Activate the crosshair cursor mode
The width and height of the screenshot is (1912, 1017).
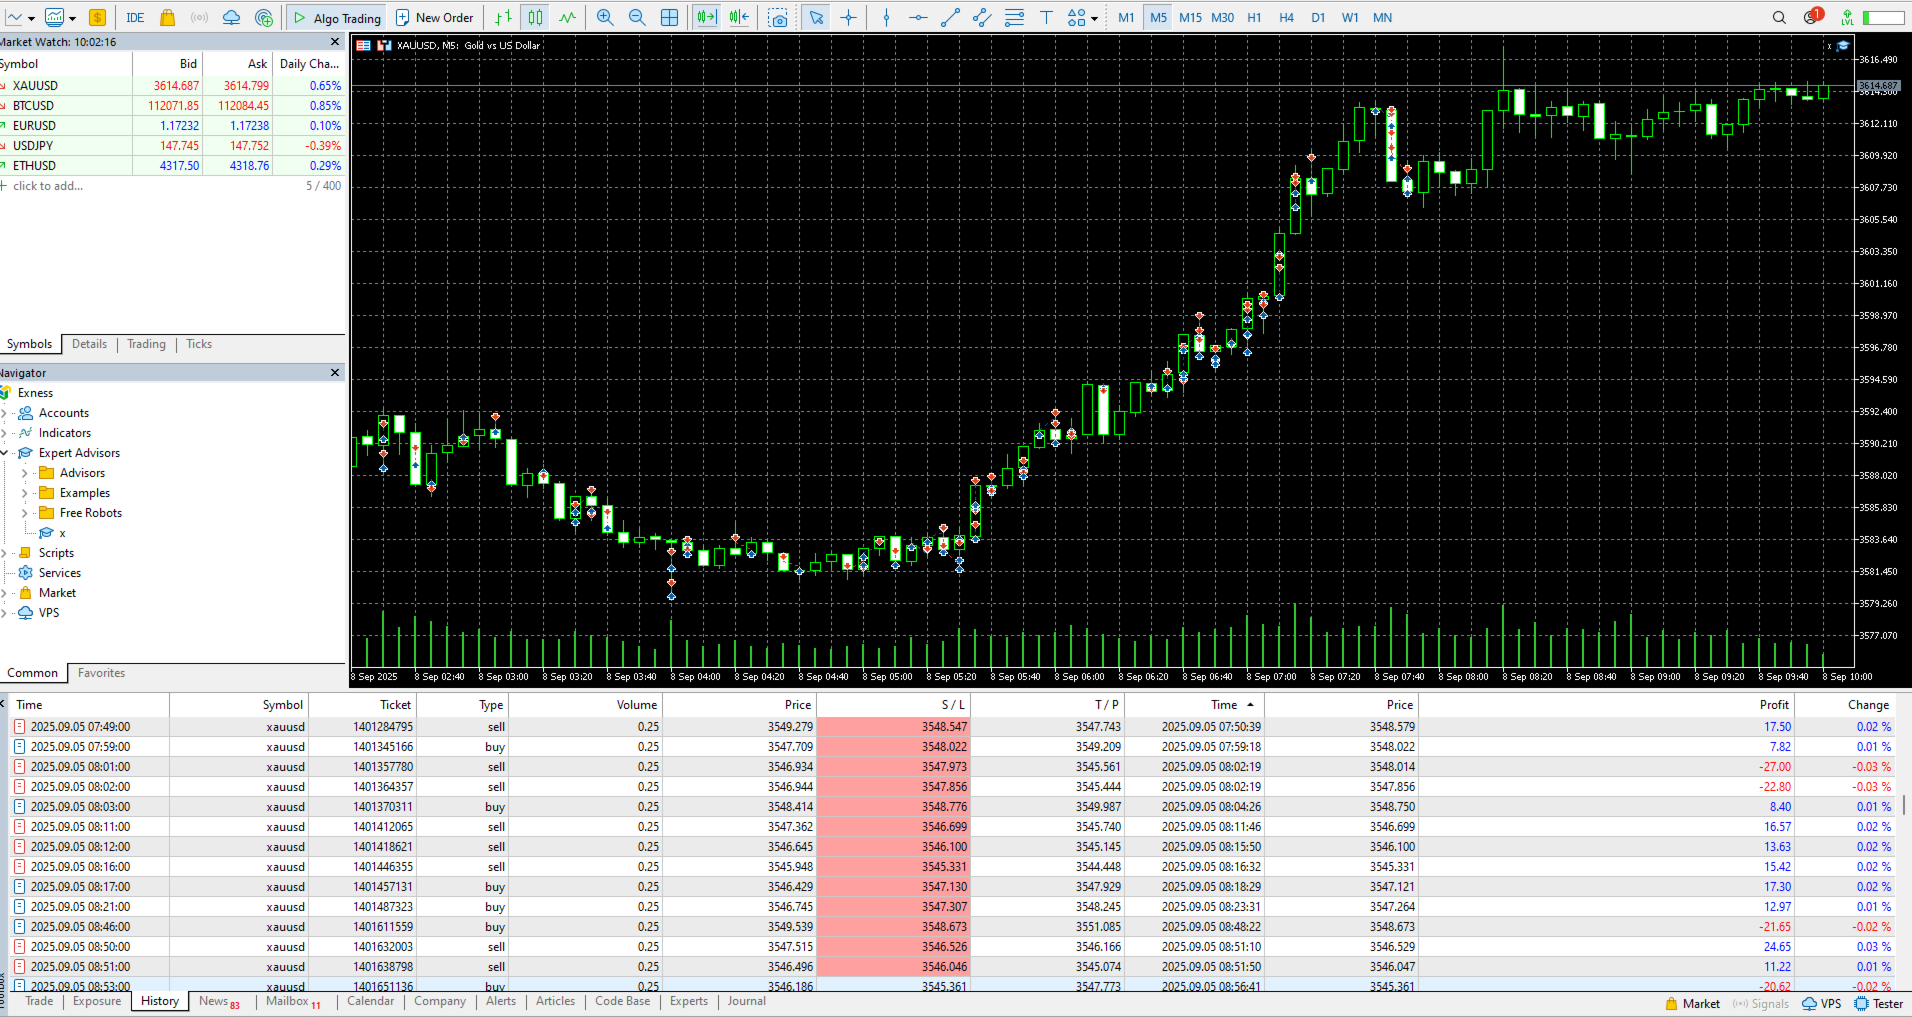click(848, 17)
